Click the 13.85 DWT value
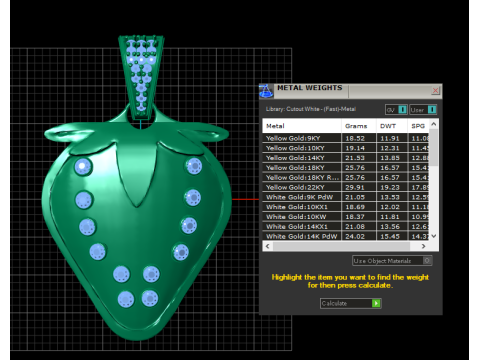 [x=390, y=158]
